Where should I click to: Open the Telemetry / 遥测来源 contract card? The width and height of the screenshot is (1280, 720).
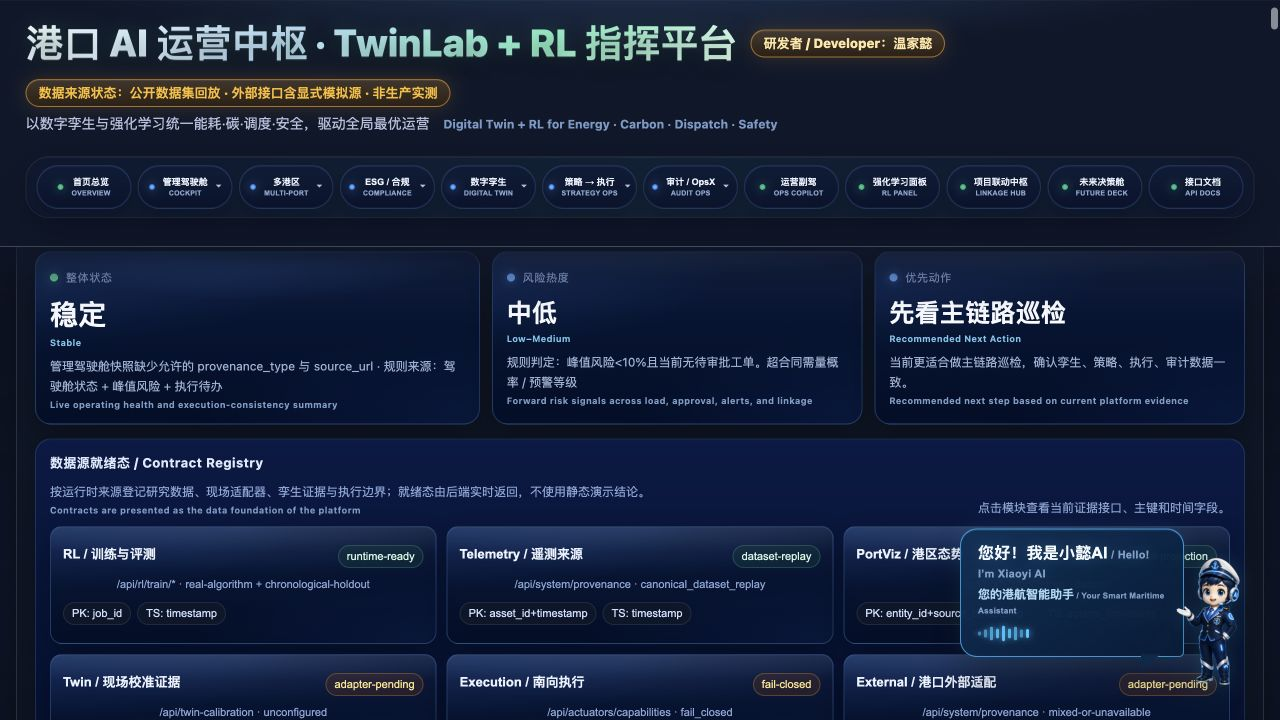click(640, 584)
